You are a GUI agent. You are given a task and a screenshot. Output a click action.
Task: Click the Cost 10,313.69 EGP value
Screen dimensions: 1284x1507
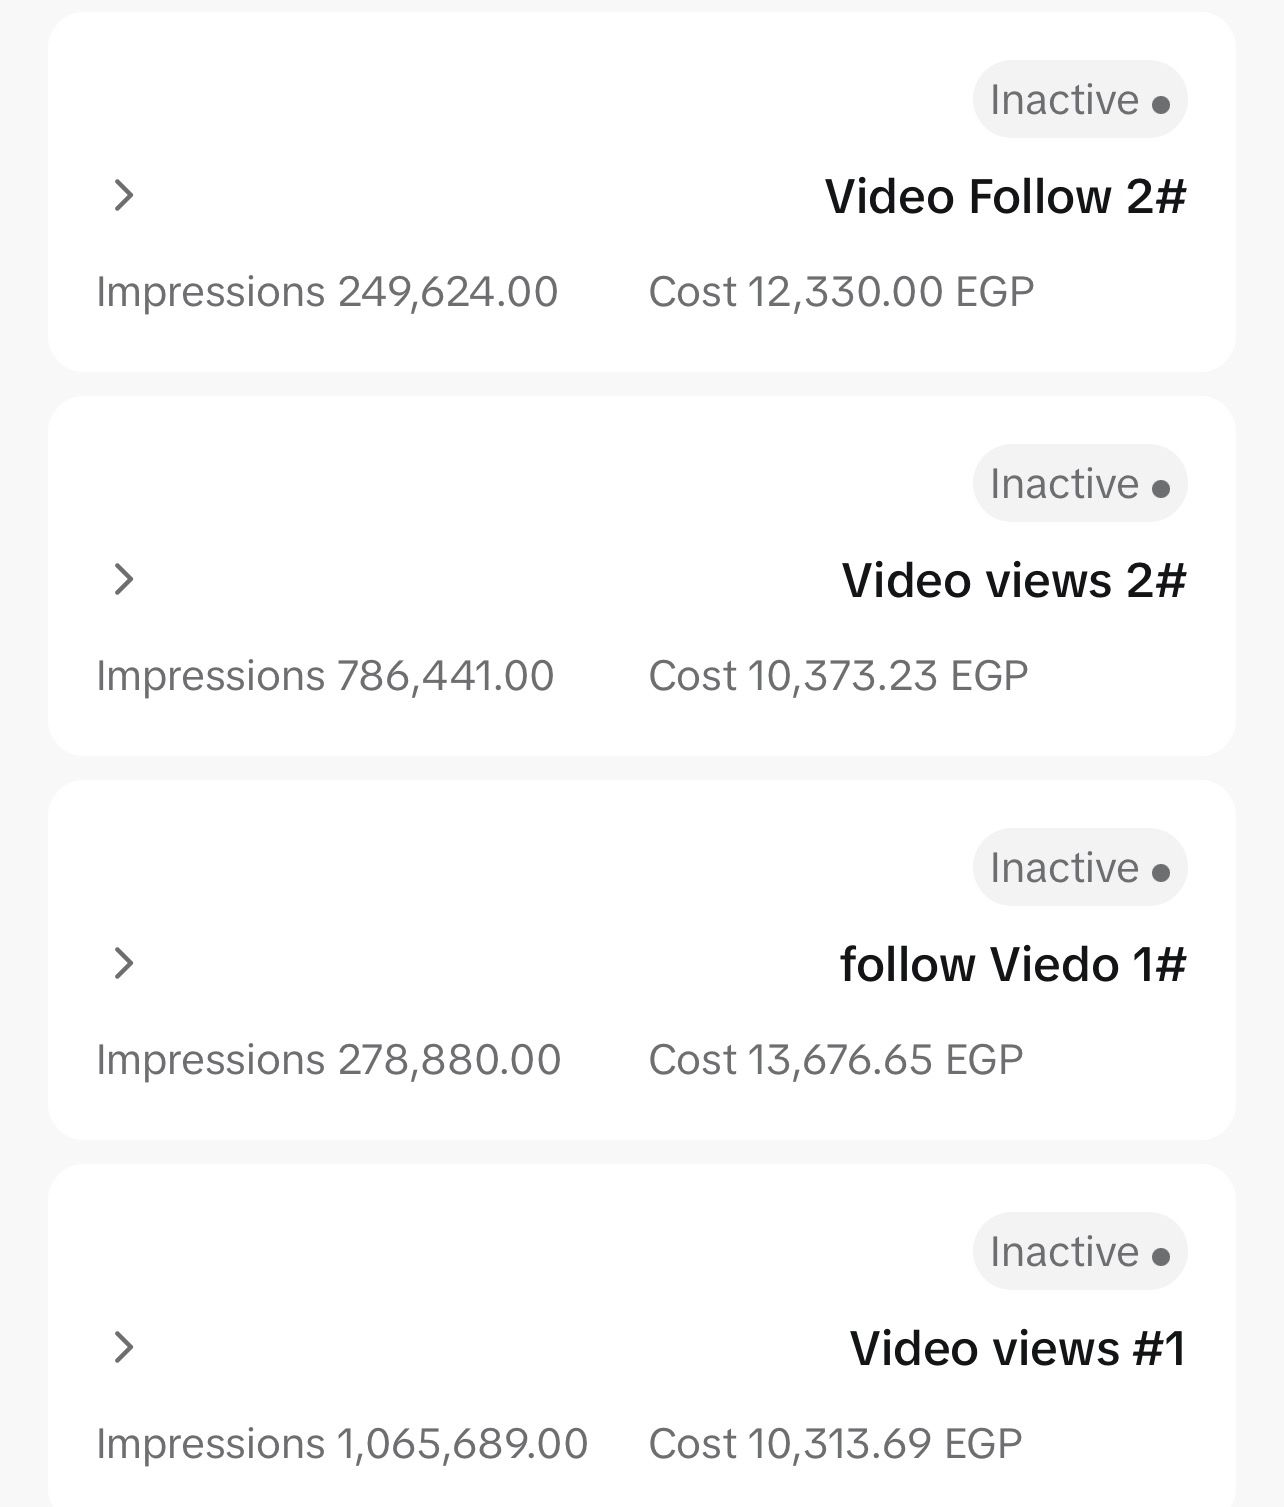[835, 1444]
